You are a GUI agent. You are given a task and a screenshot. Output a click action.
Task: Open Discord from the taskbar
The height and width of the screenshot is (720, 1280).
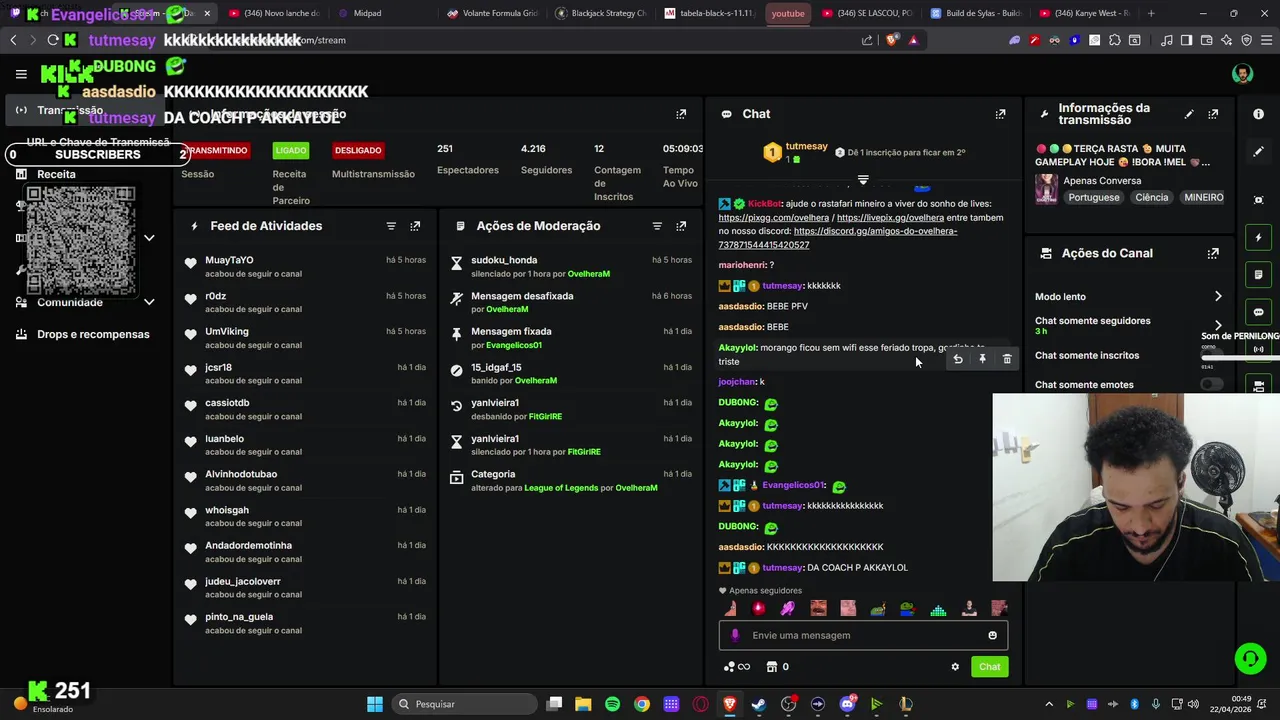pos(847,704)
